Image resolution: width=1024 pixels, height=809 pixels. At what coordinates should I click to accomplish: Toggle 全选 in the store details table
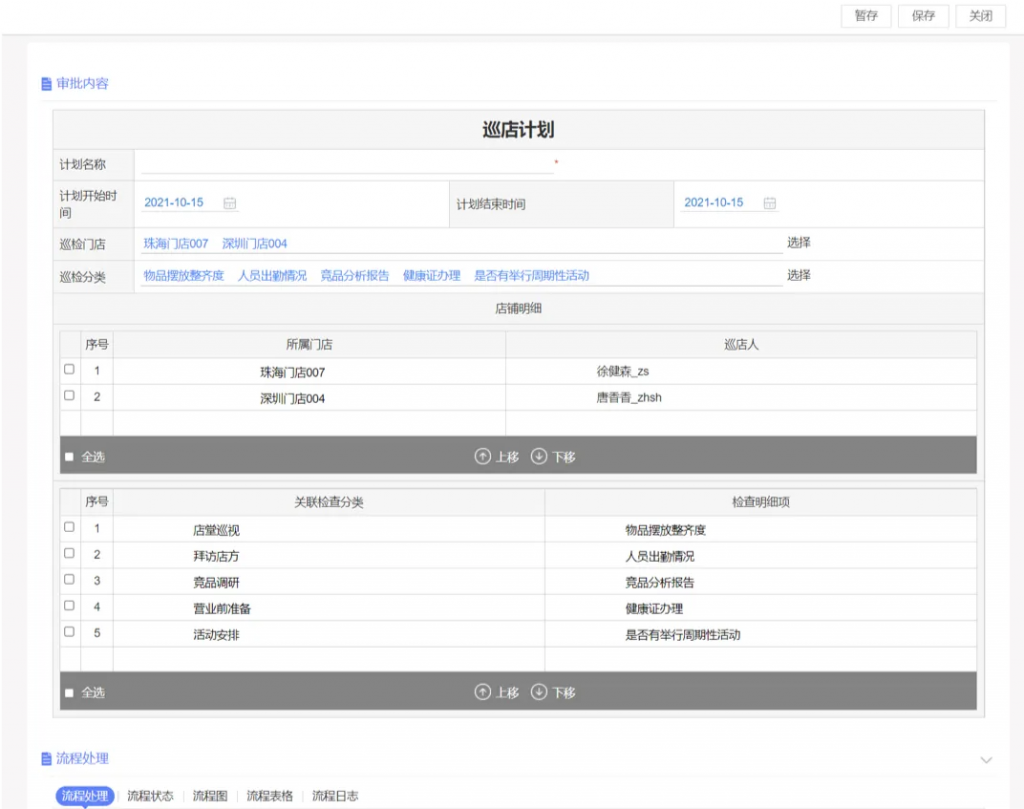pos(69,457)
